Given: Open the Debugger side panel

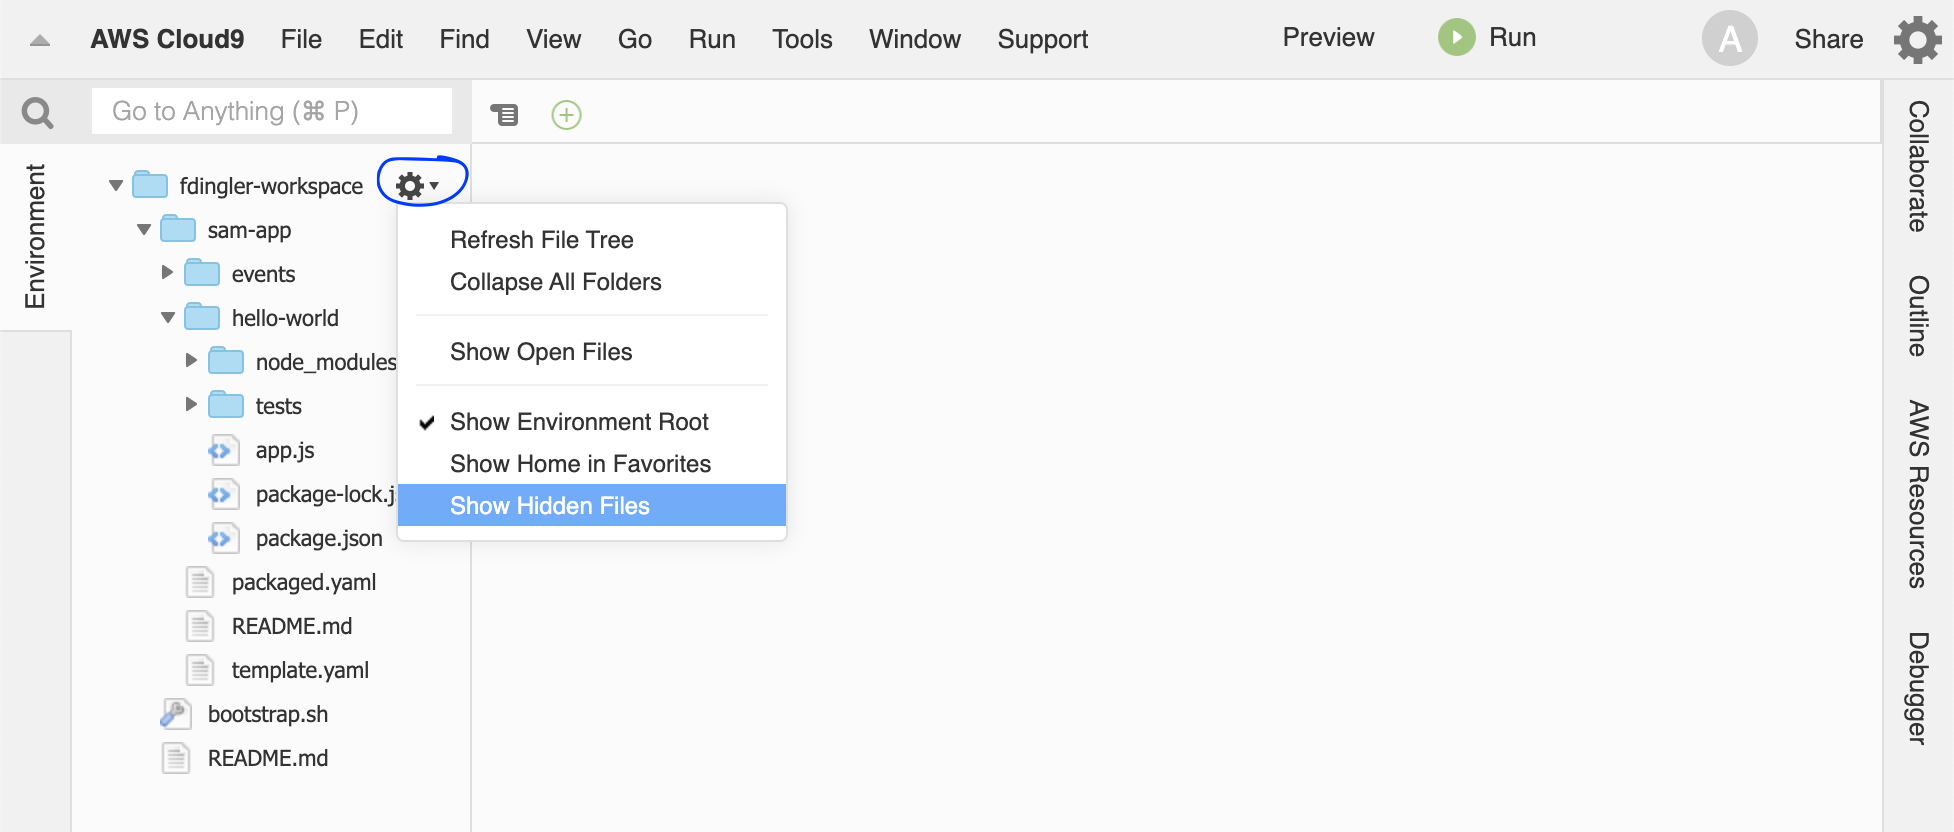Looking at the screenshot, I should click(1918, 688).
